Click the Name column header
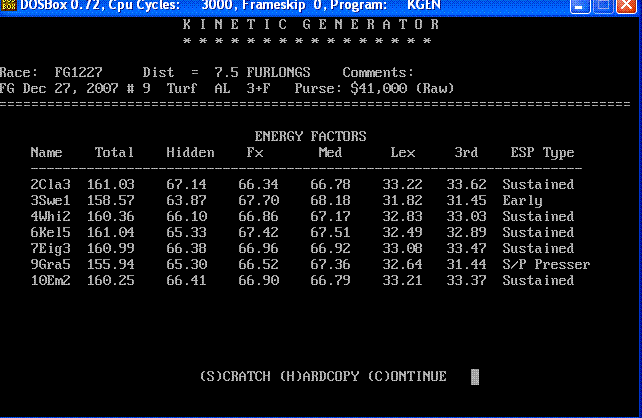Screen dimensions: 642x418 [x=46, y=153]
